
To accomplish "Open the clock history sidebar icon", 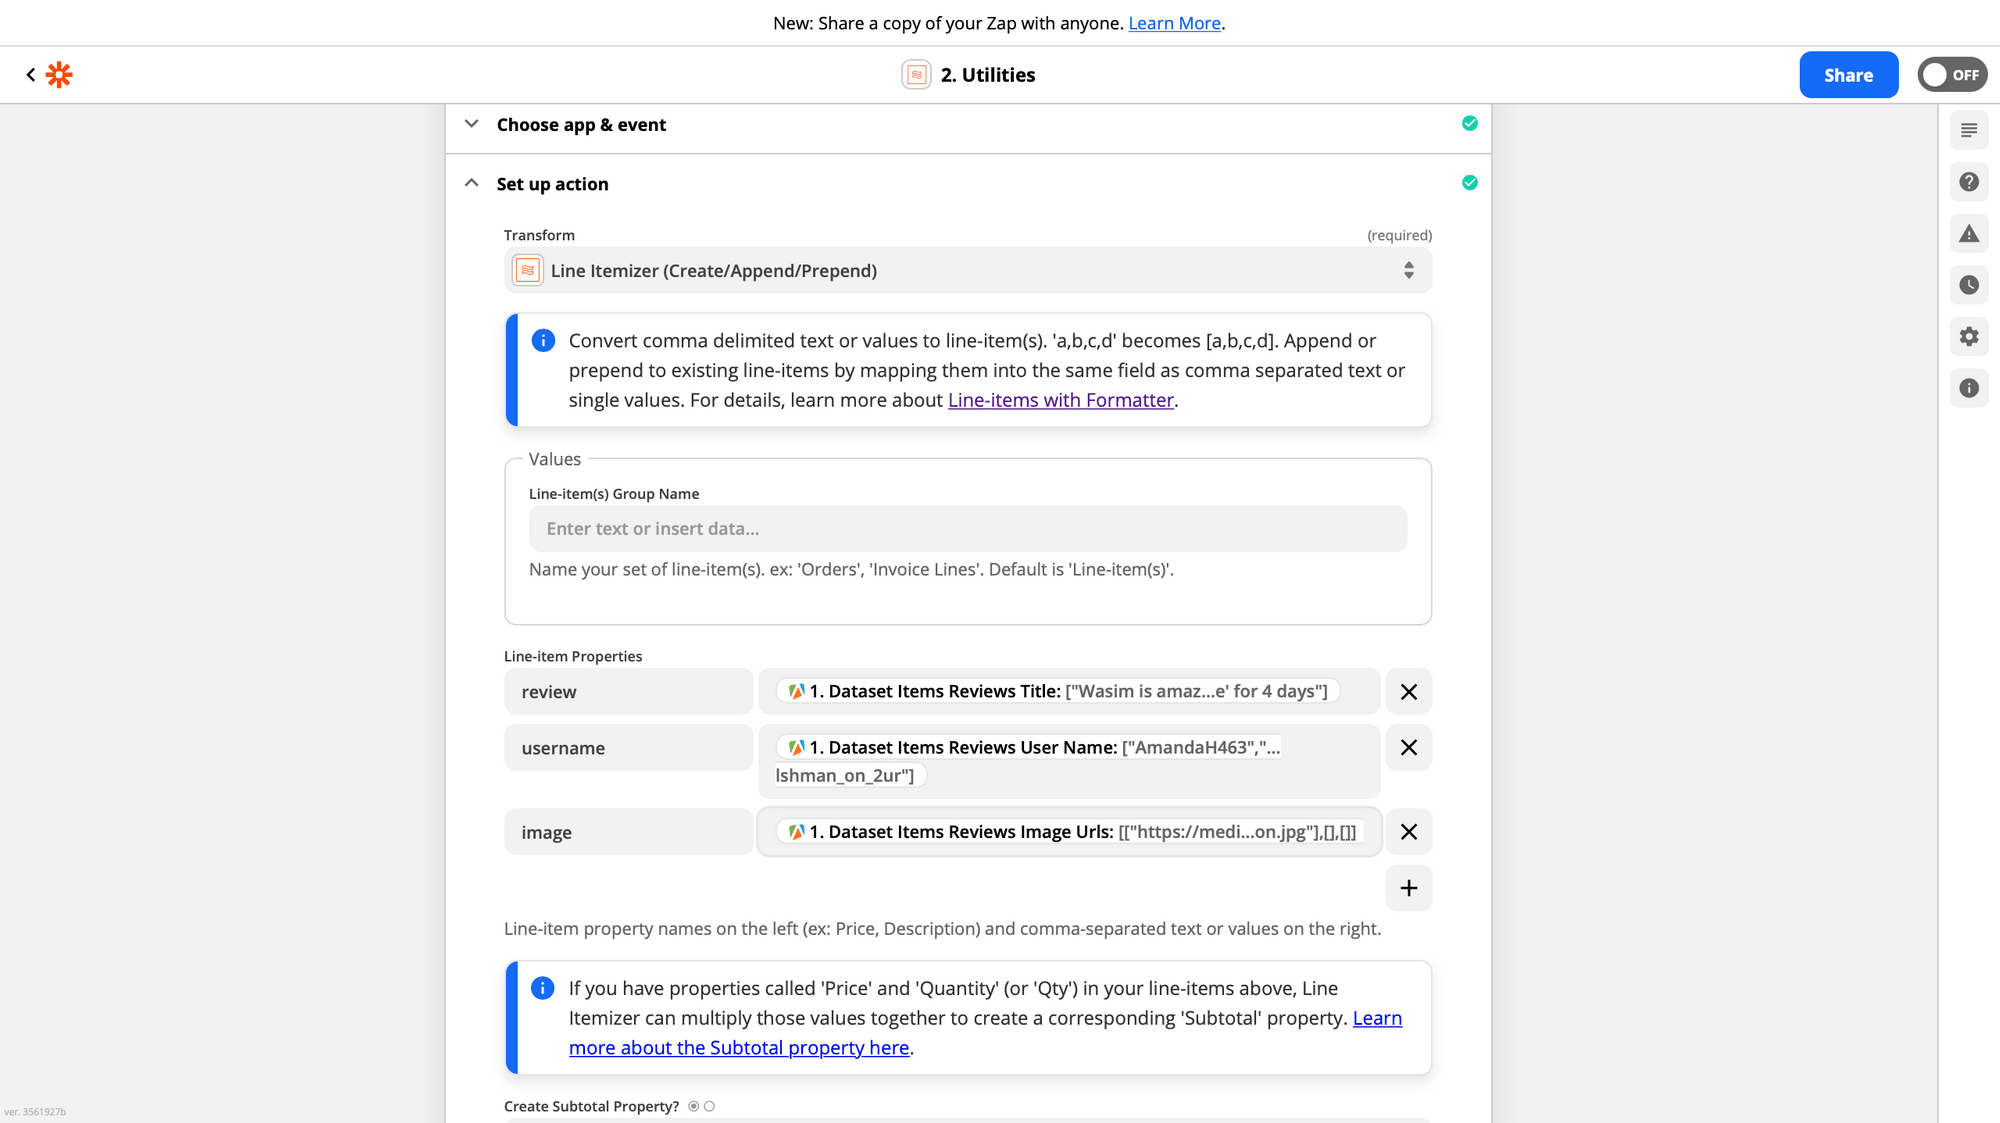I will pos(1968,285).
